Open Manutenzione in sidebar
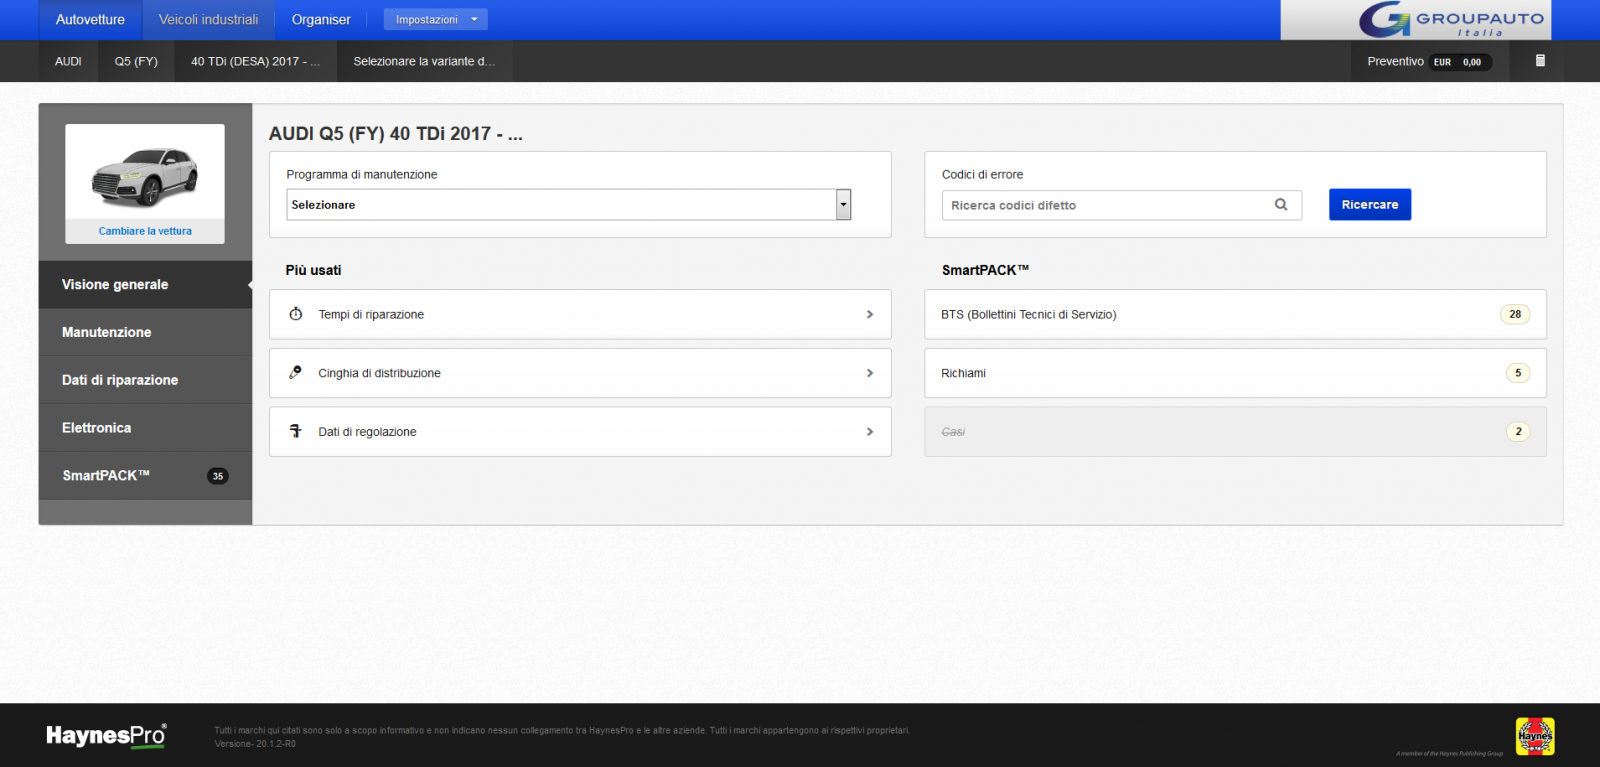1600x767 pixels. coord(145,332)
